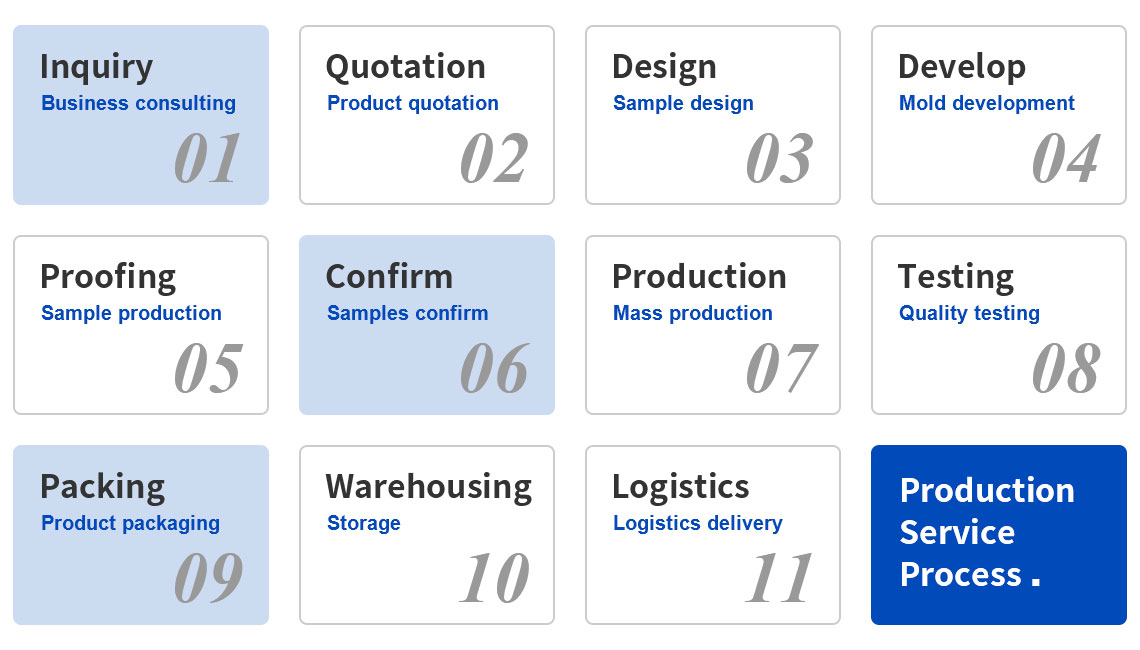Select the Develop mold development card
The image size is (1140, 650).
(999, 115)
